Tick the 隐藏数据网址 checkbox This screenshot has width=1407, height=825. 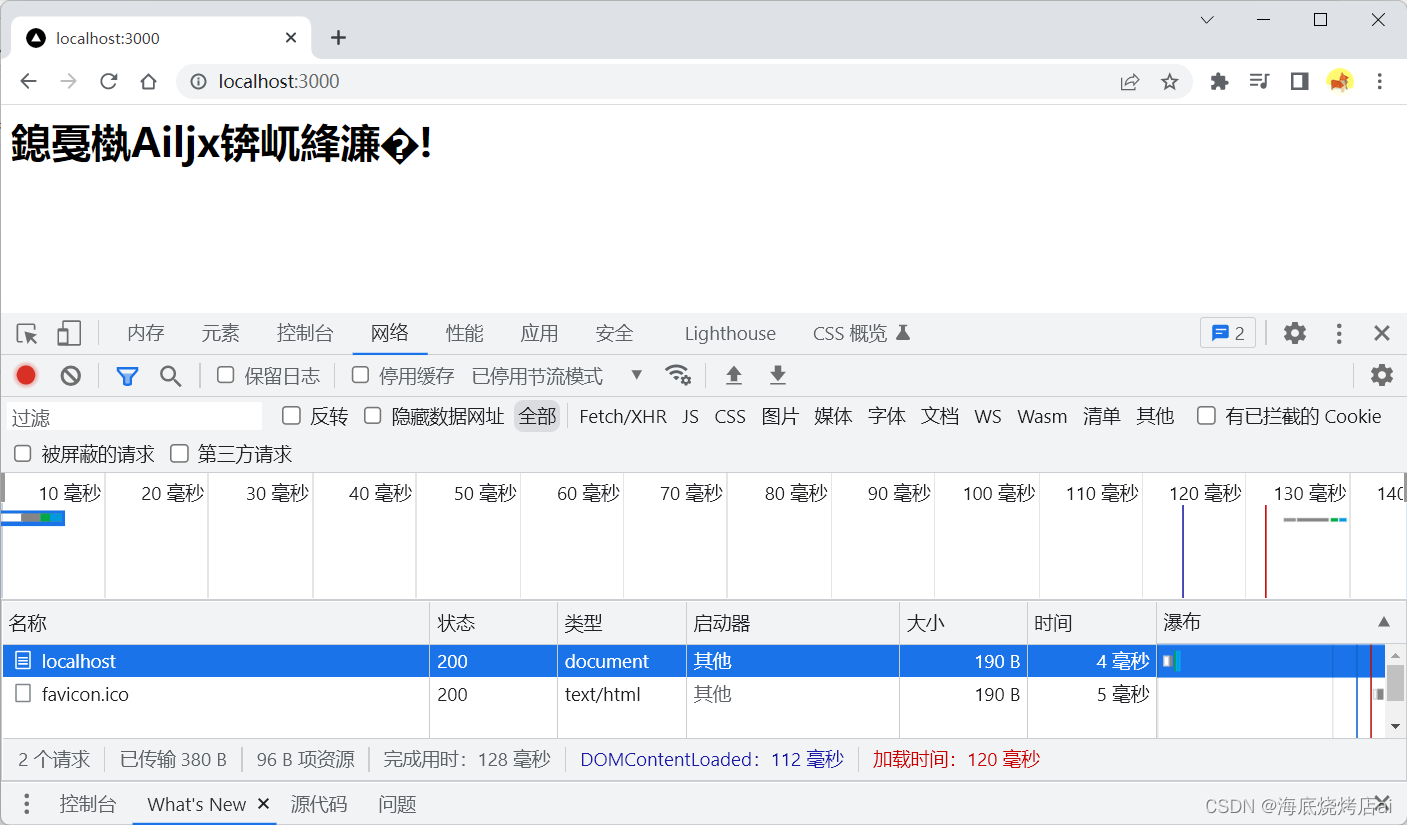click(x=373, y=416)
